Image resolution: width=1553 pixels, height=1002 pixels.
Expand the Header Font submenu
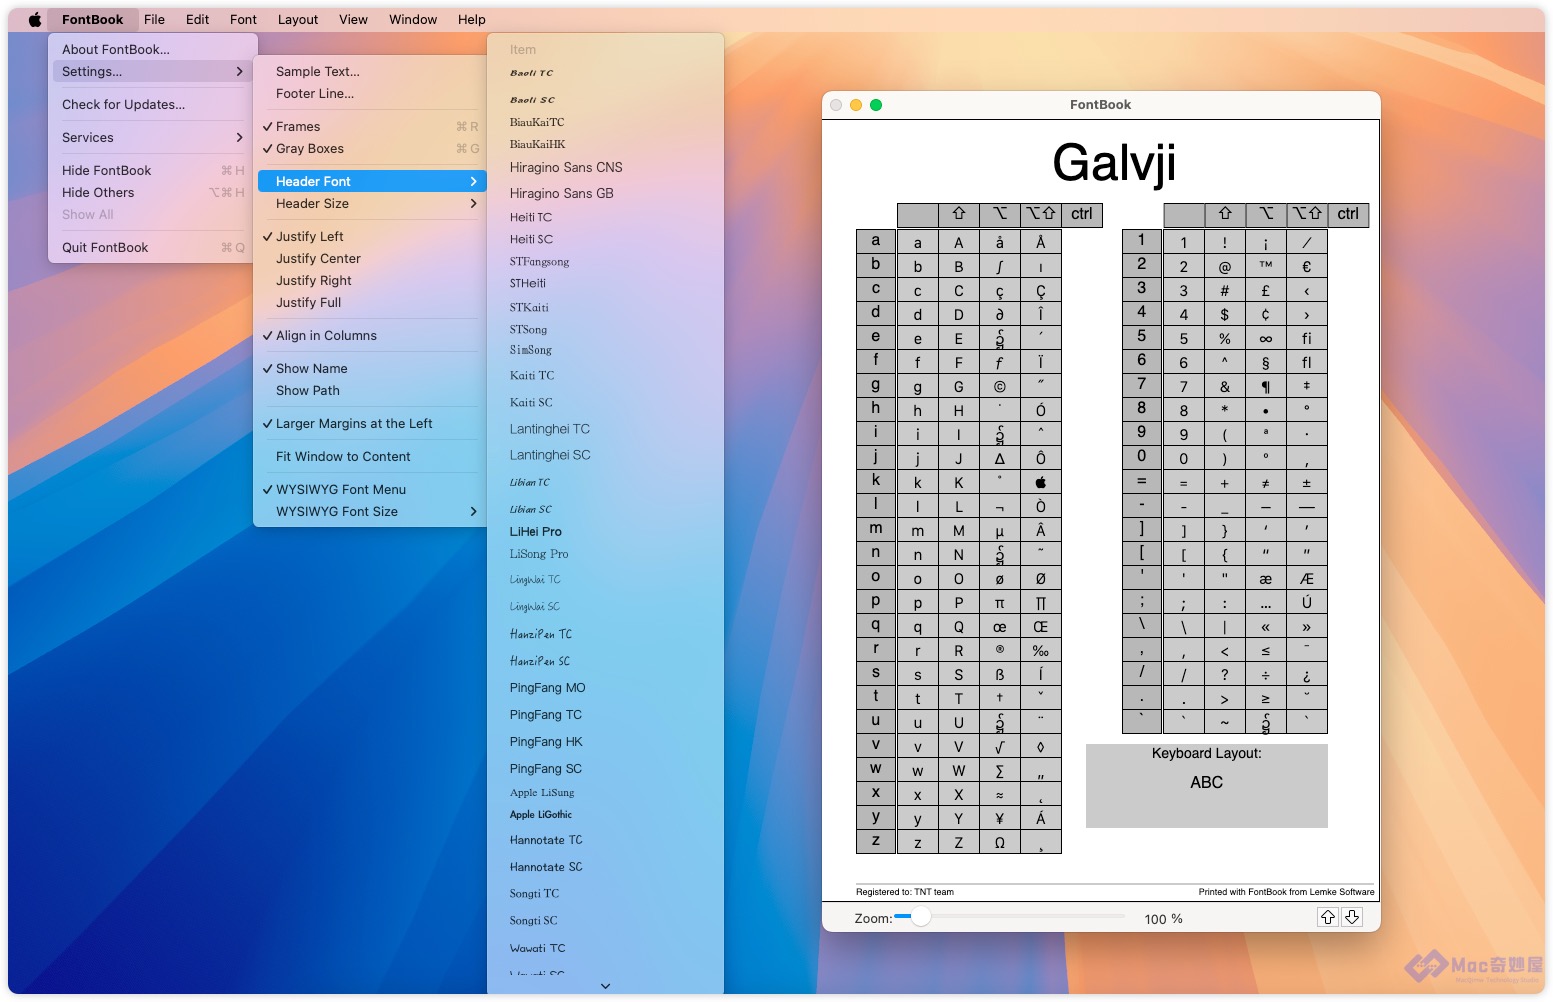(x=370, y=181)
